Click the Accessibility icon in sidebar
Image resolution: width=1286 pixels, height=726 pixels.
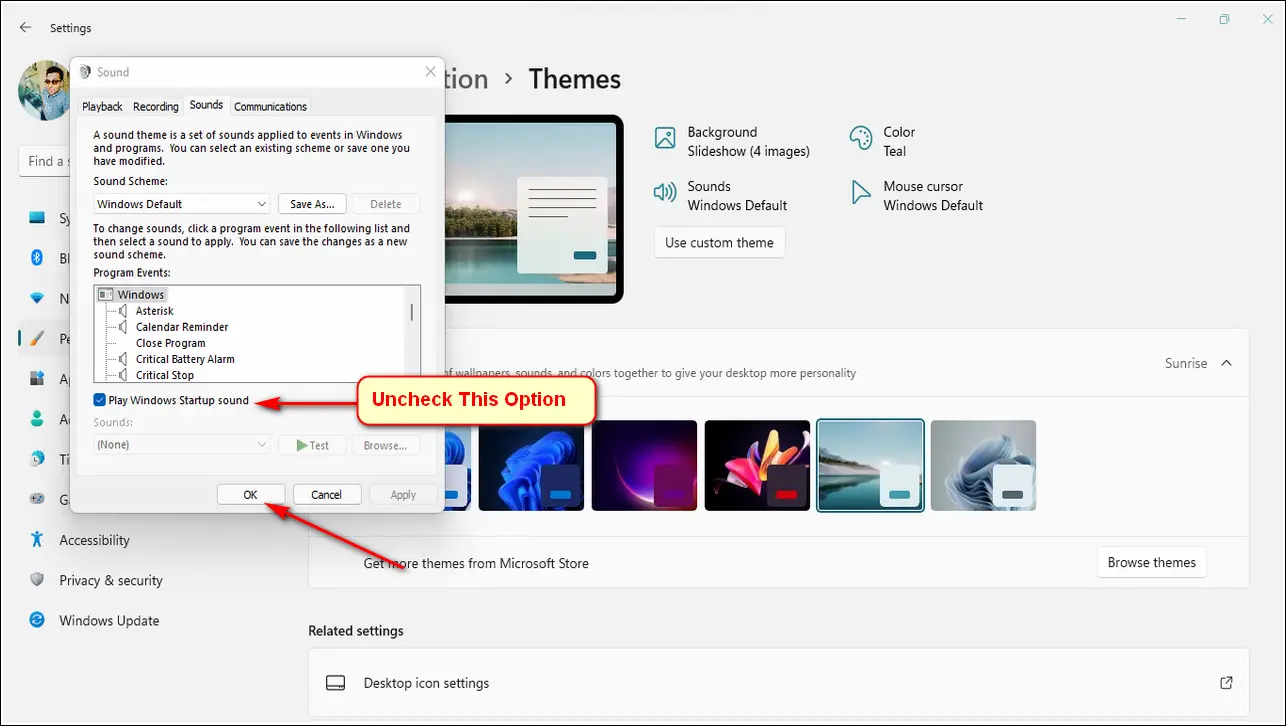pos(37,540)
